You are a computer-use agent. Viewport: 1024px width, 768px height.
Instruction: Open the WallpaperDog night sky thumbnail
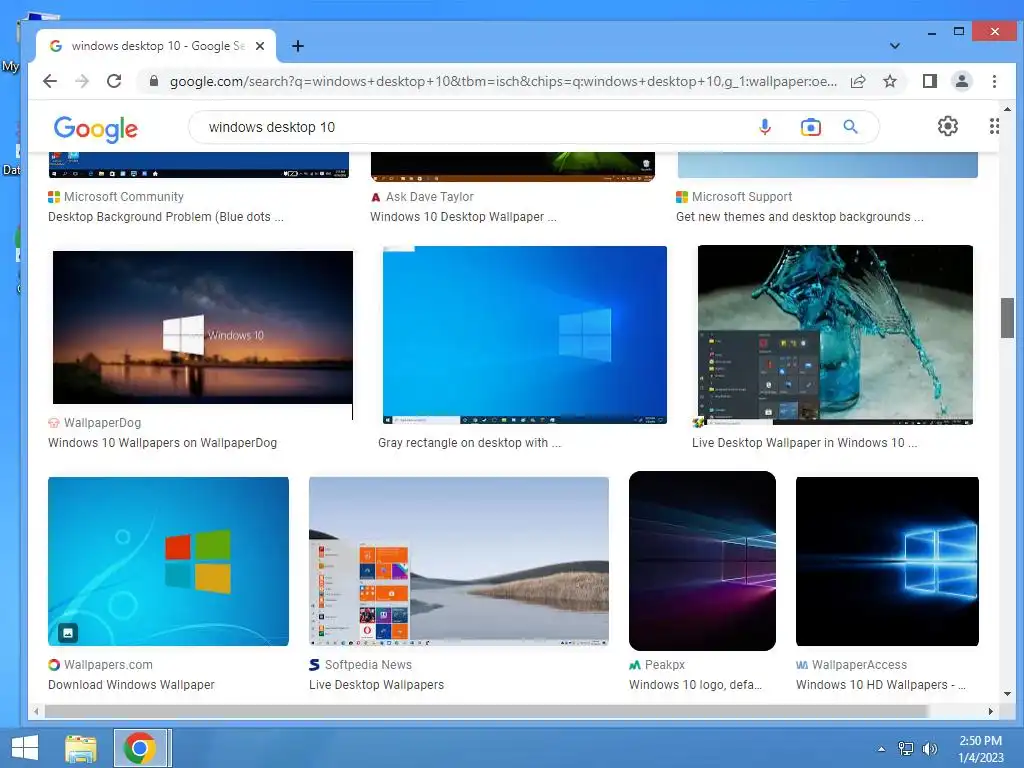pos(202,327)
